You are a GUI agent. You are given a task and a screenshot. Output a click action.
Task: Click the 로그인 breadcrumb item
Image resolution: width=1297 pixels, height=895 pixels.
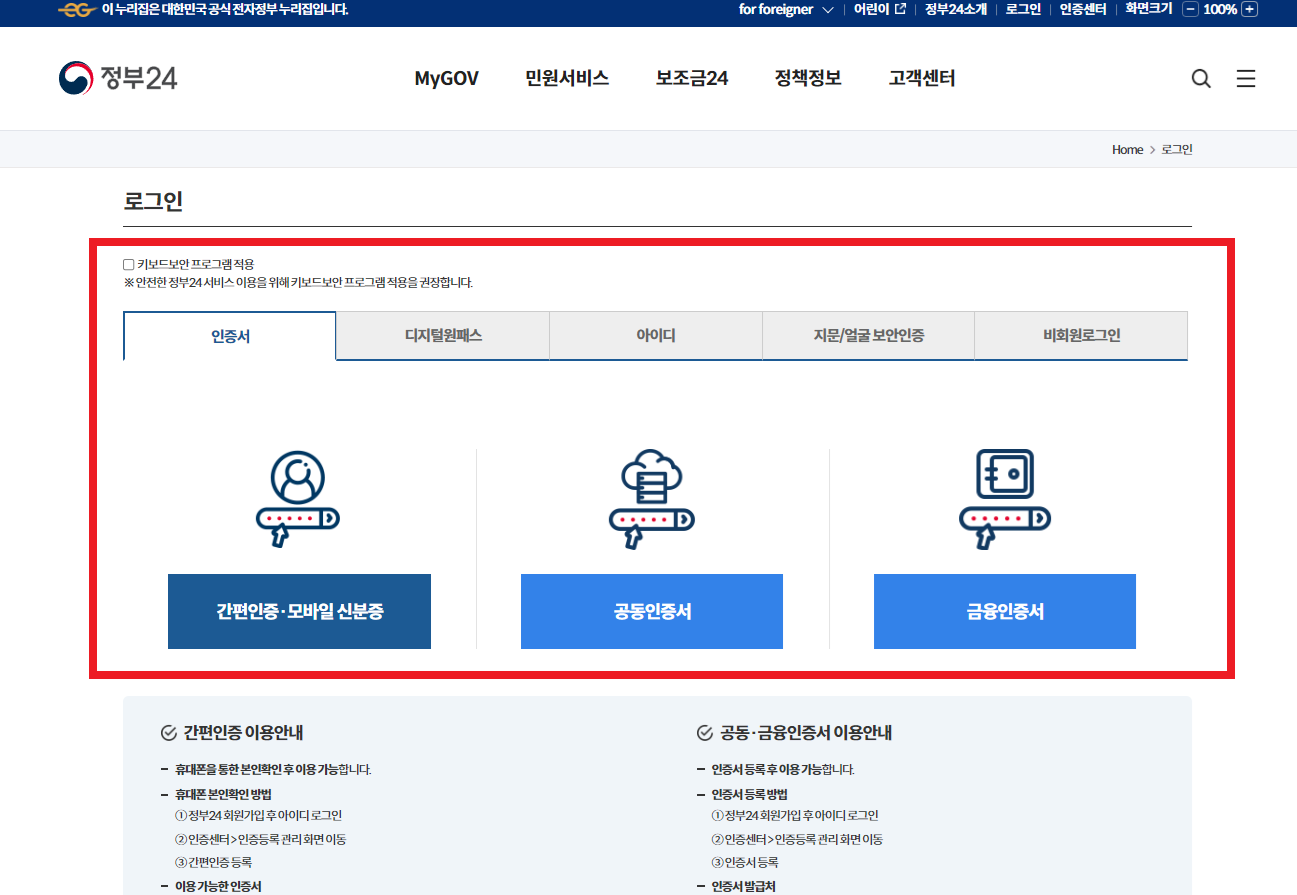[x=1177, y=149]
